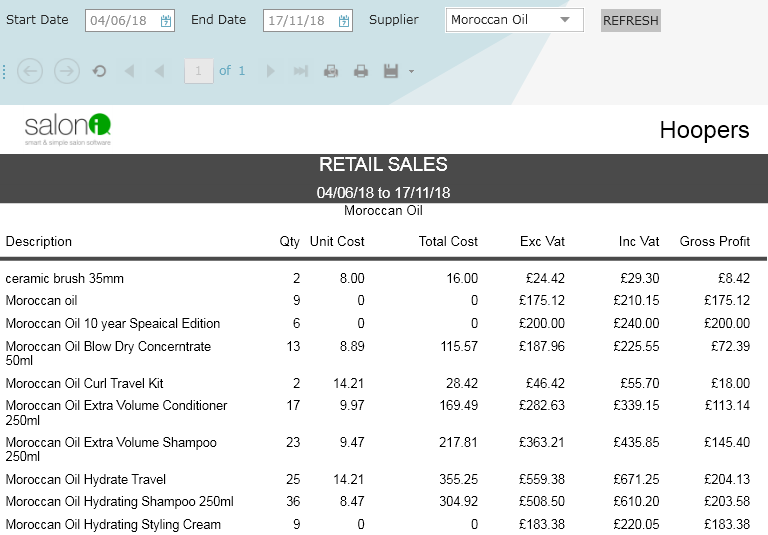This screenshot has width=768, height=535.
Task: Click the current page number box
Action: pyautogui.click(x=198, y=71)
